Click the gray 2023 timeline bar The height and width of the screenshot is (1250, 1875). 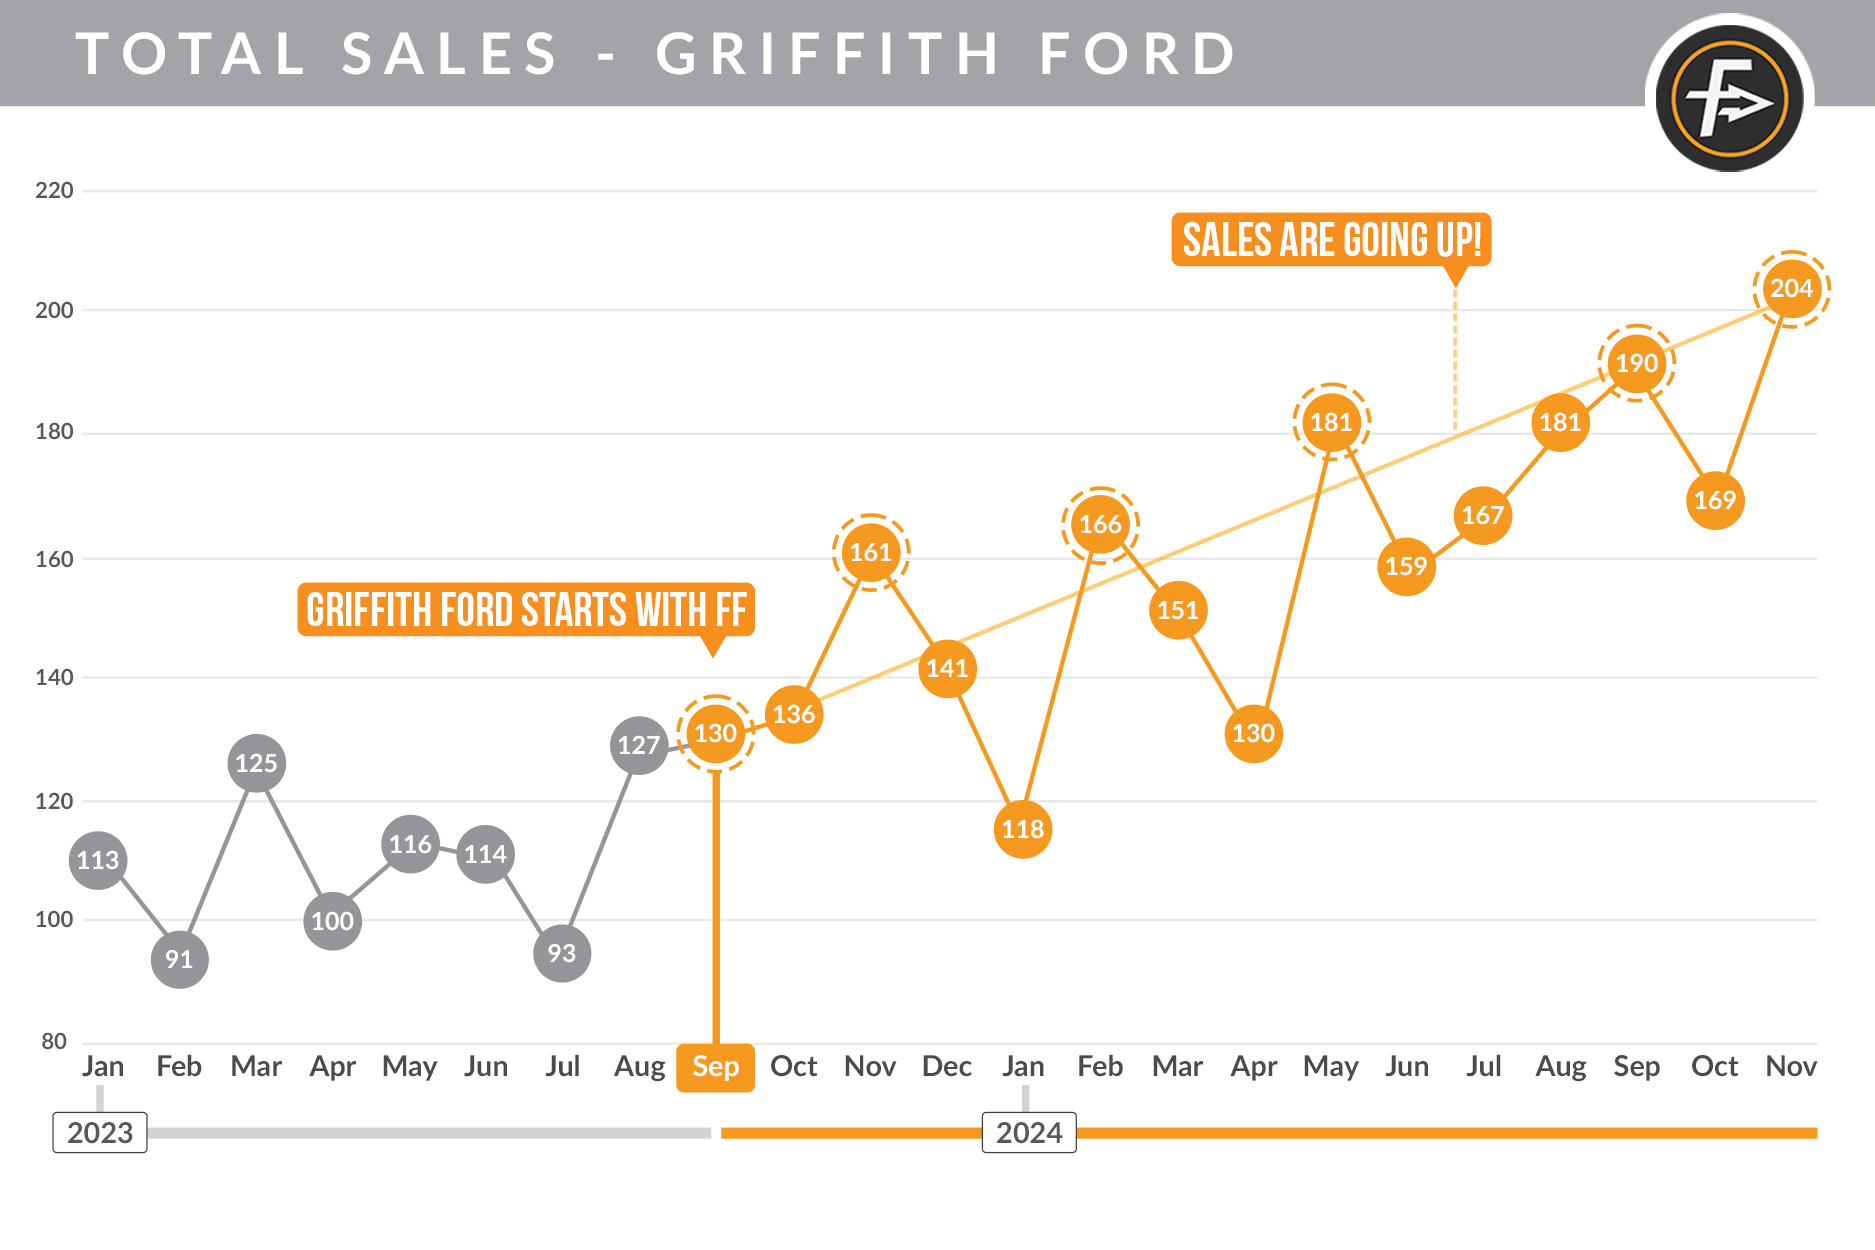point(430,1133)
